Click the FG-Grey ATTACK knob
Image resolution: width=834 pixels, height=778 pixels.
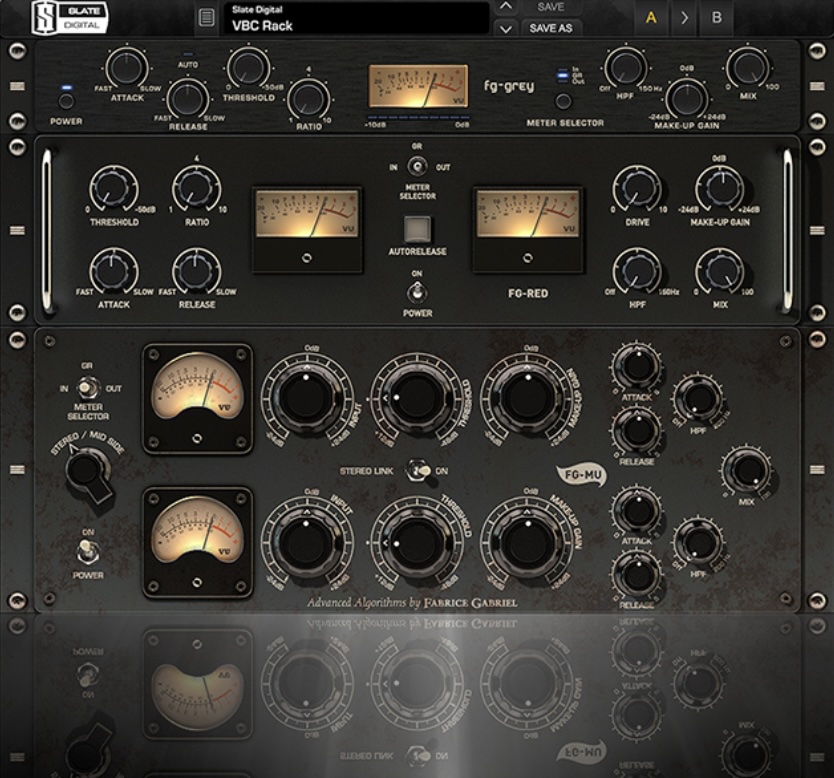tap(127, 68)
